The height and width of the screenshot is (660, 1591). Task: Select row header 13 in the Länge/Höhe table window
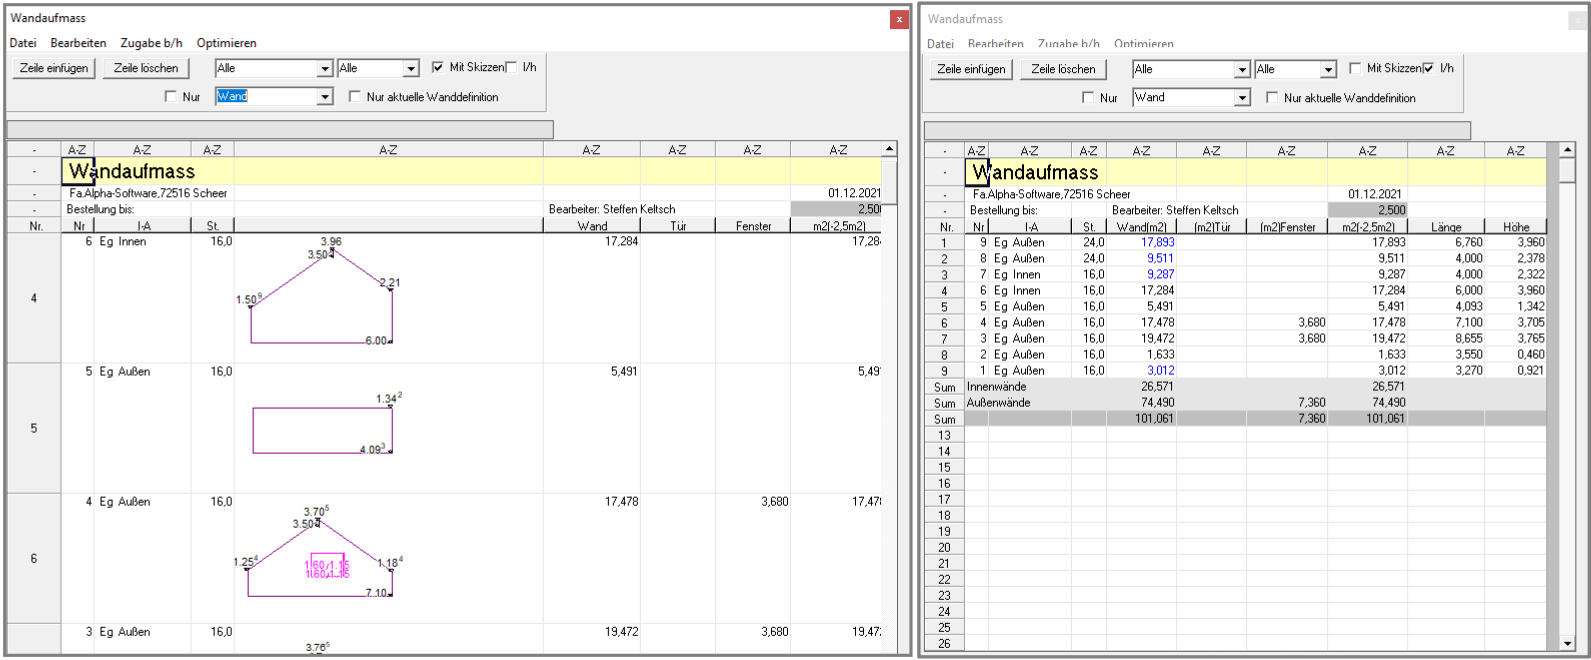pos(944,435)
